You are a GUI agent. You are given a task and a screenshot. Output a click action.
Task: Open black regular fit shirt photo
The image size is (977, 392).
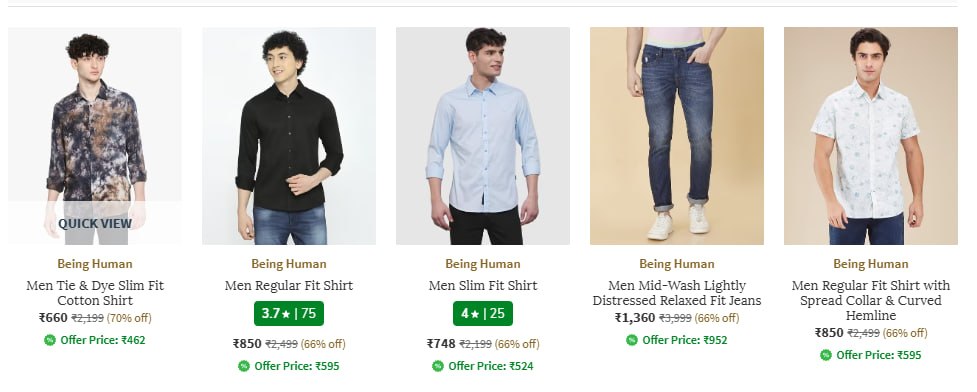[288, 136]
